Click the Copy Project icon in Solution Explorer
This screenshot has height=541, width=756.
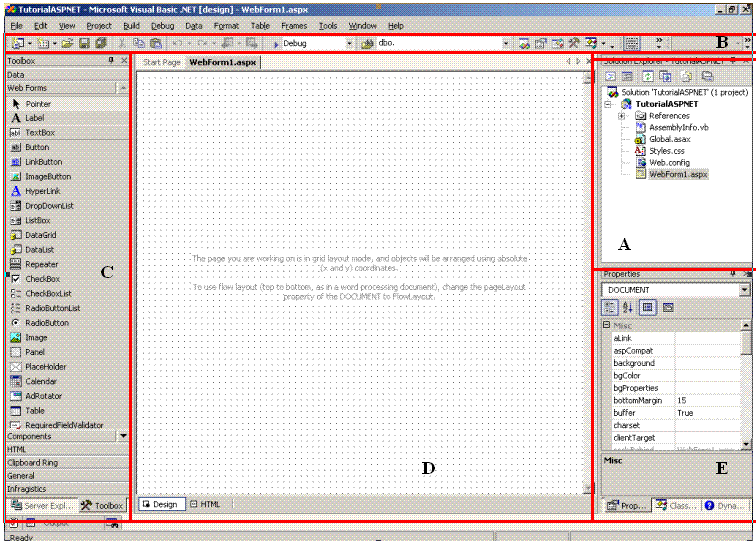click(665, 76)
